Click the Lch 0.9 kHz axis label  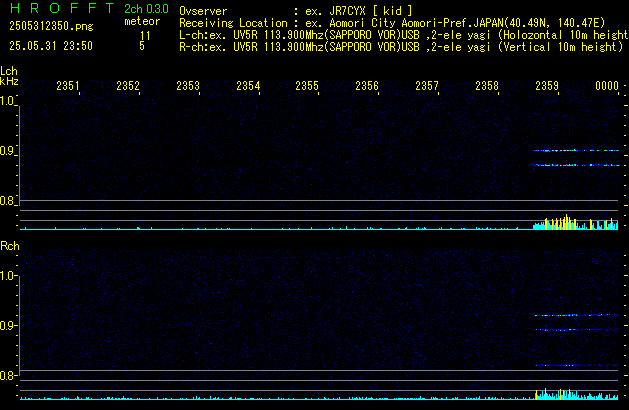[x=7, y=151]
